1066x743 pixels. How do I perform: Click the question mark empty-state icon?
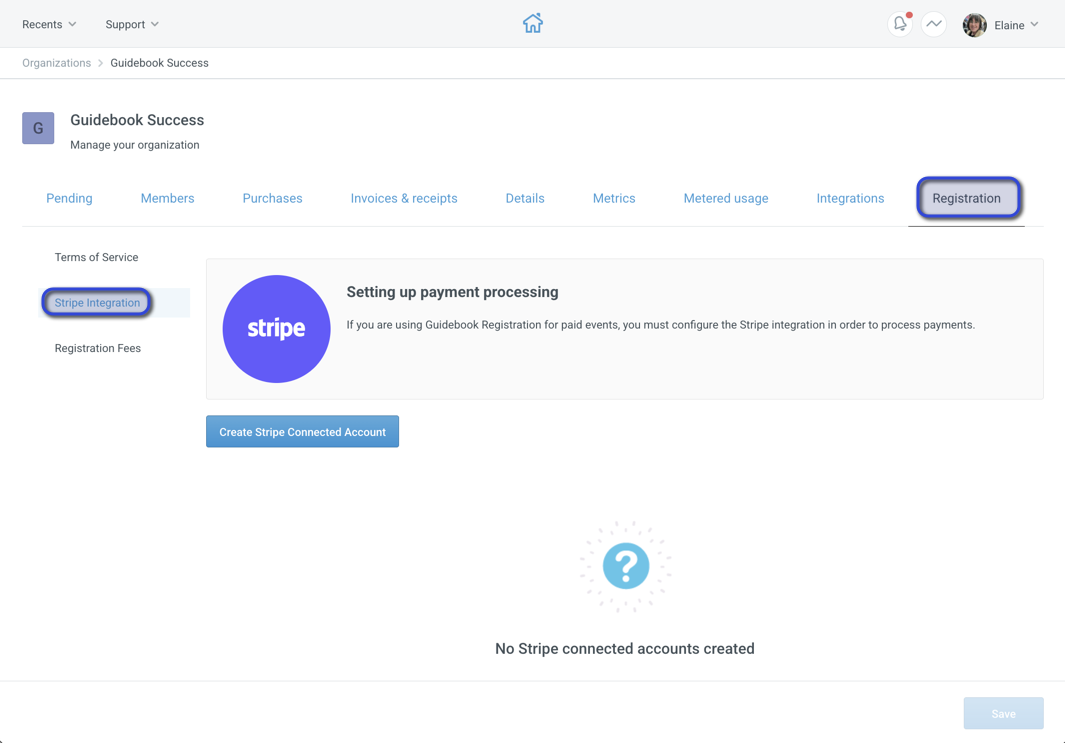pos(625,566)
